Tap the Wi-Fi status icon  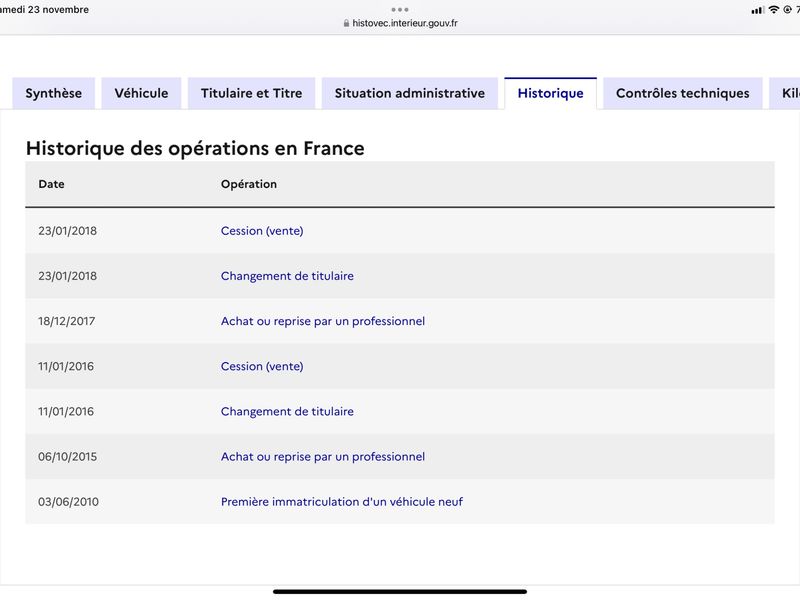coord(773,10)
